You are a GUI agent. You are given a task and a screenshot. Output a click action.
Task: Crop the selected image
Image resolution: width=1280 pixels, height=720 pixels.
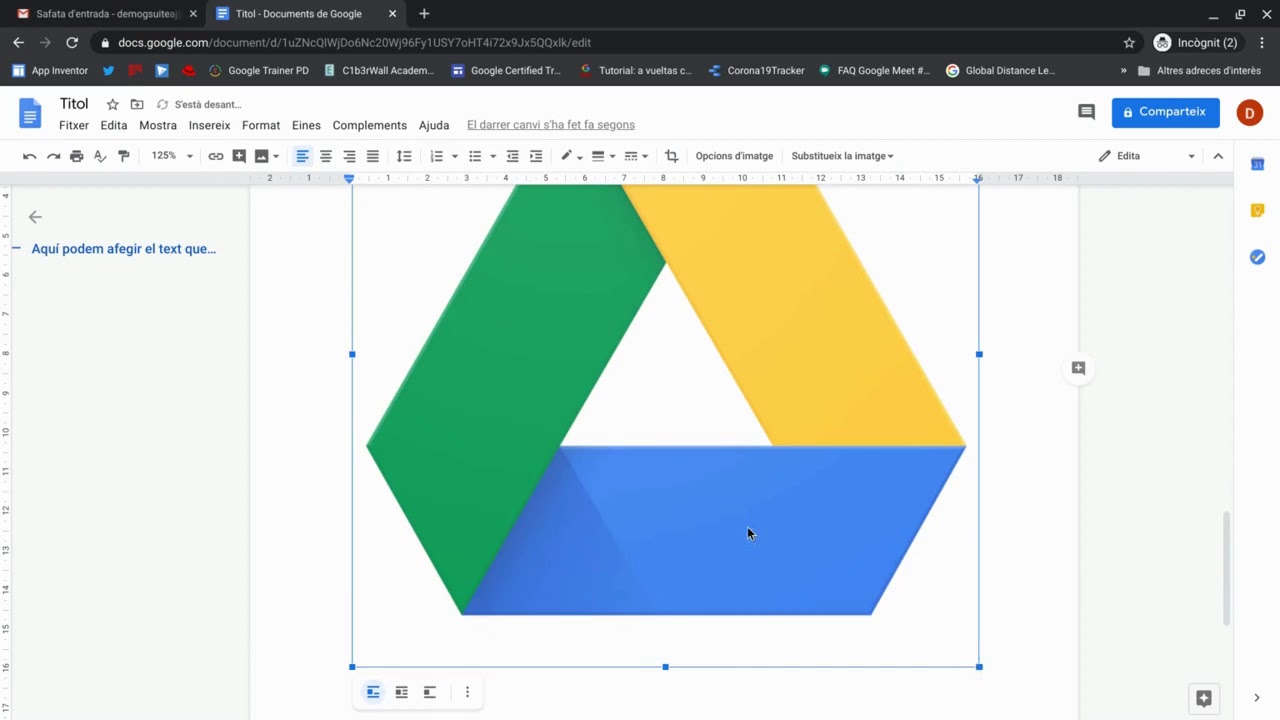click(672, 156)
